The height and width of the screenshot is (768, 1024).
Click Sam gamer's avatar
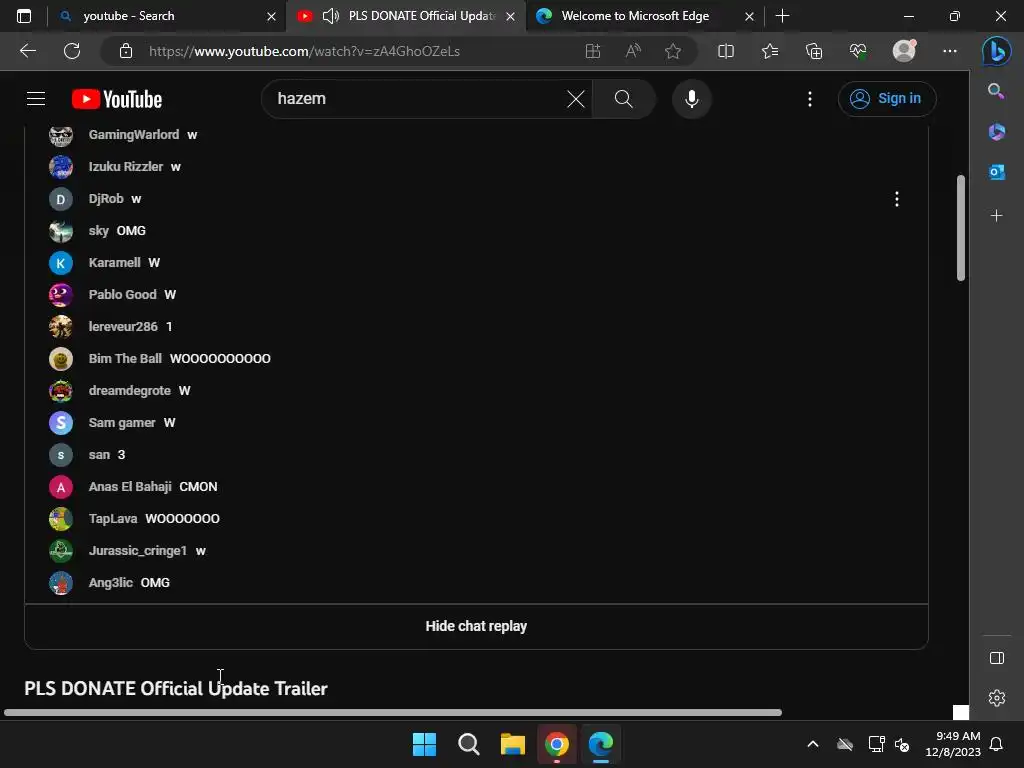coord(61,423)
